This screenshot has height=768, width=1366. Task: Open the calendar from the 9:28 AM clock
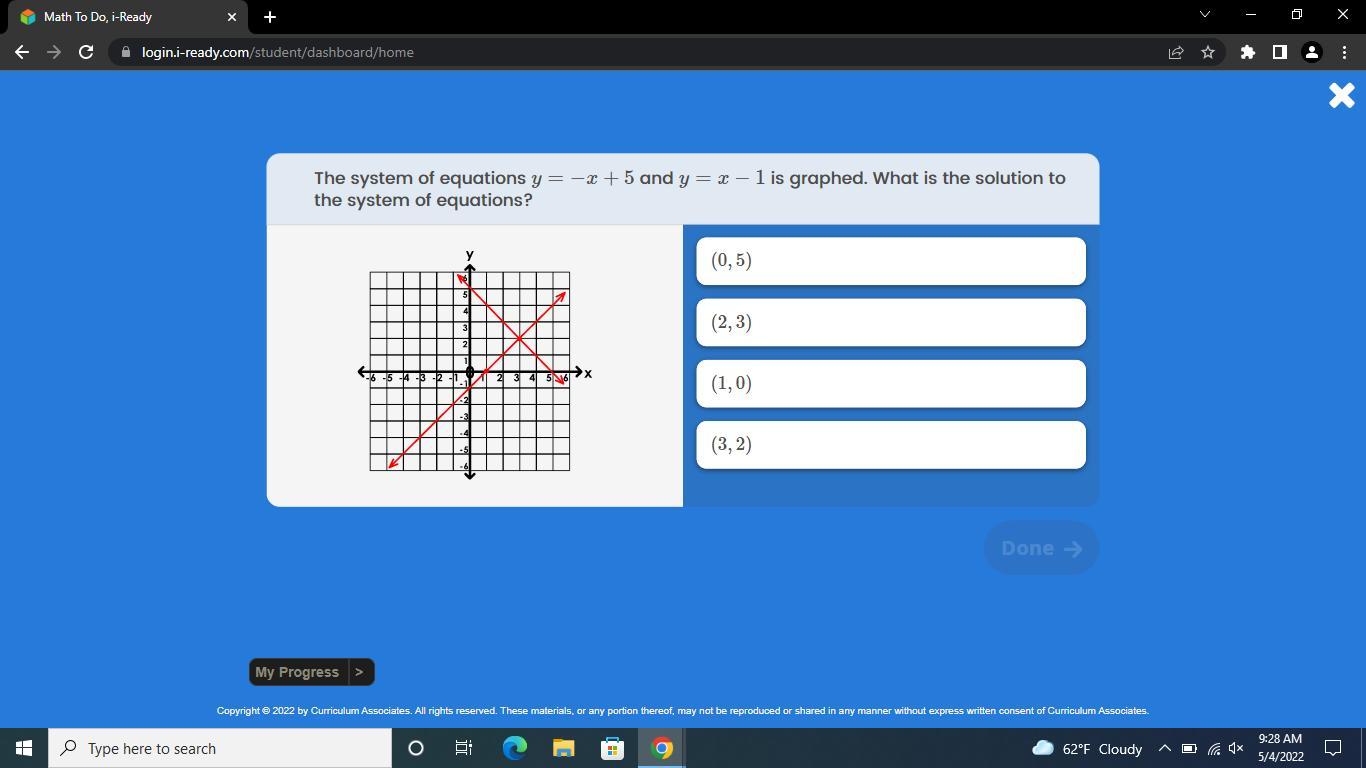point(1280,748)
